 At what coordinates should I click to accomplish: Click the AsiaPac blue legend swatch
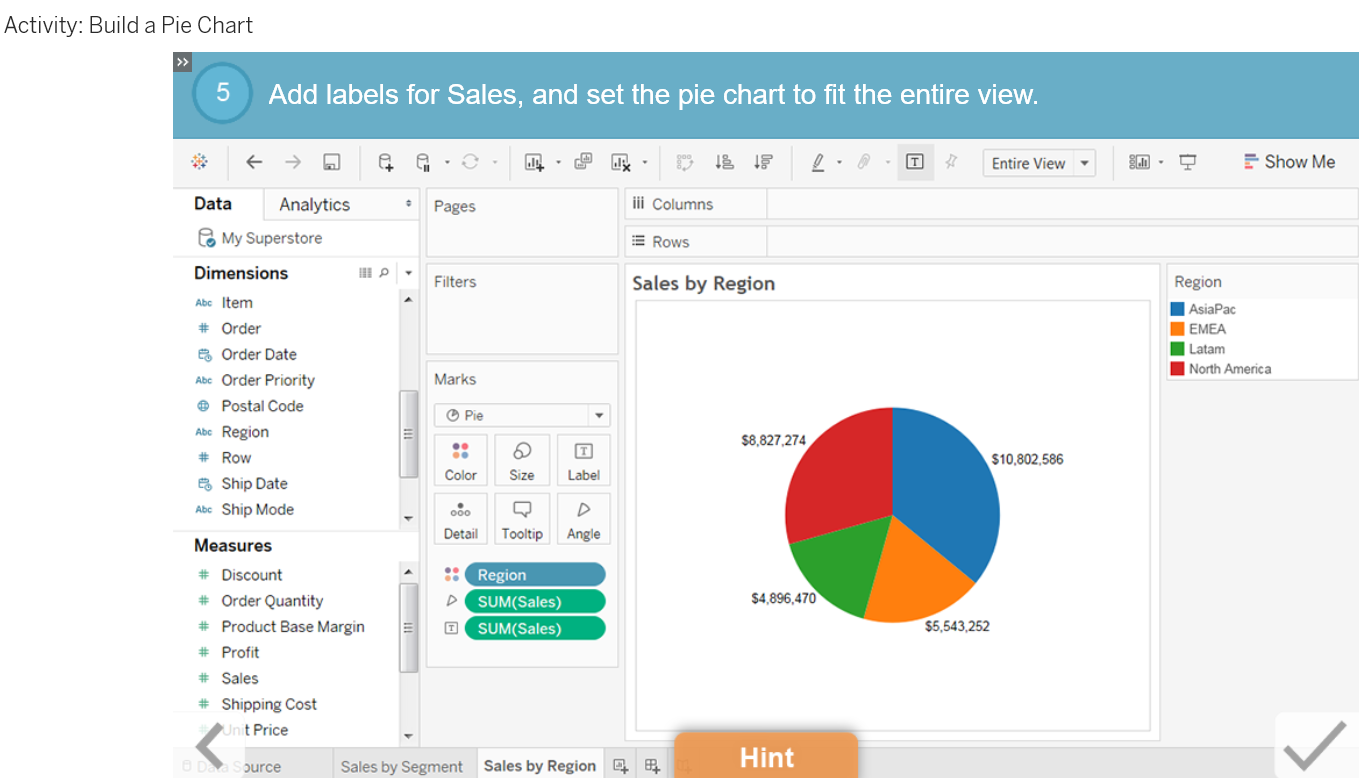coord(1178,310)
